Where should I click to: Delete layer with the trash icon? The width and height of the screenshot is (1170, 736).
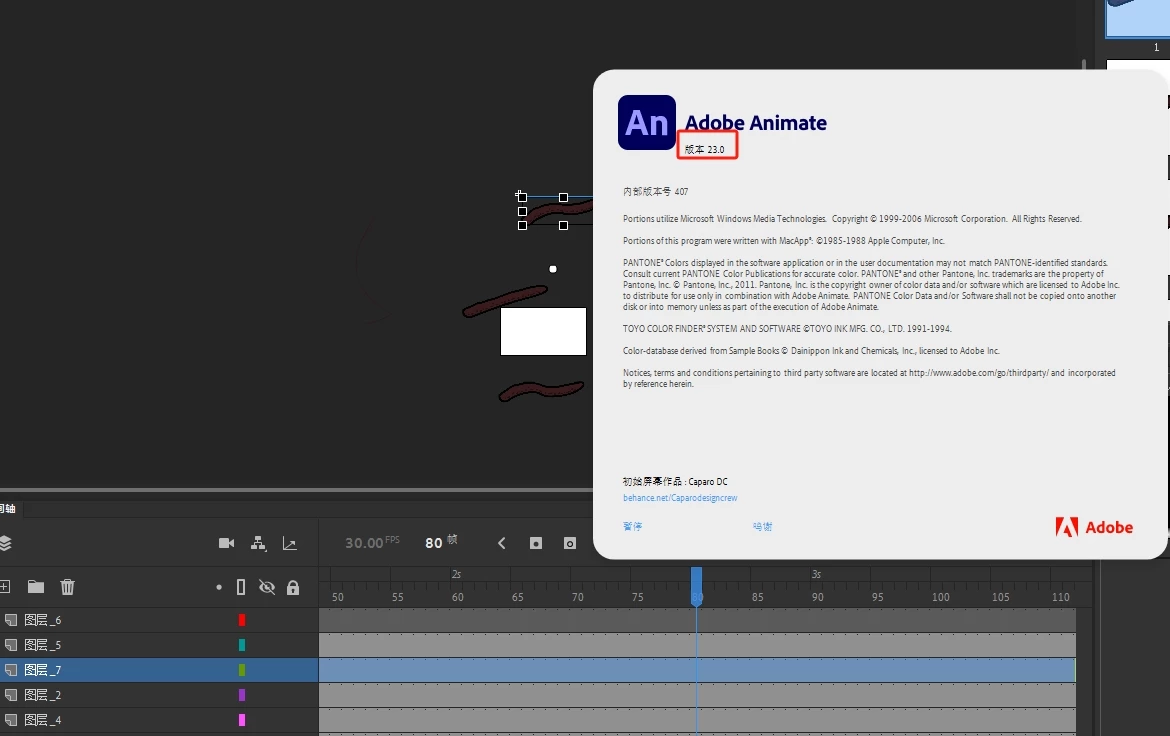67,587
